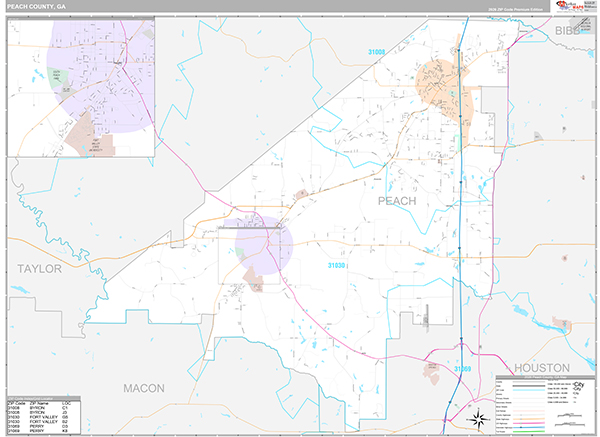The height and width of the screenshot is (437, 600).
Task: Click the 31069 ZIP code label
Action: (x=463, y=369)
